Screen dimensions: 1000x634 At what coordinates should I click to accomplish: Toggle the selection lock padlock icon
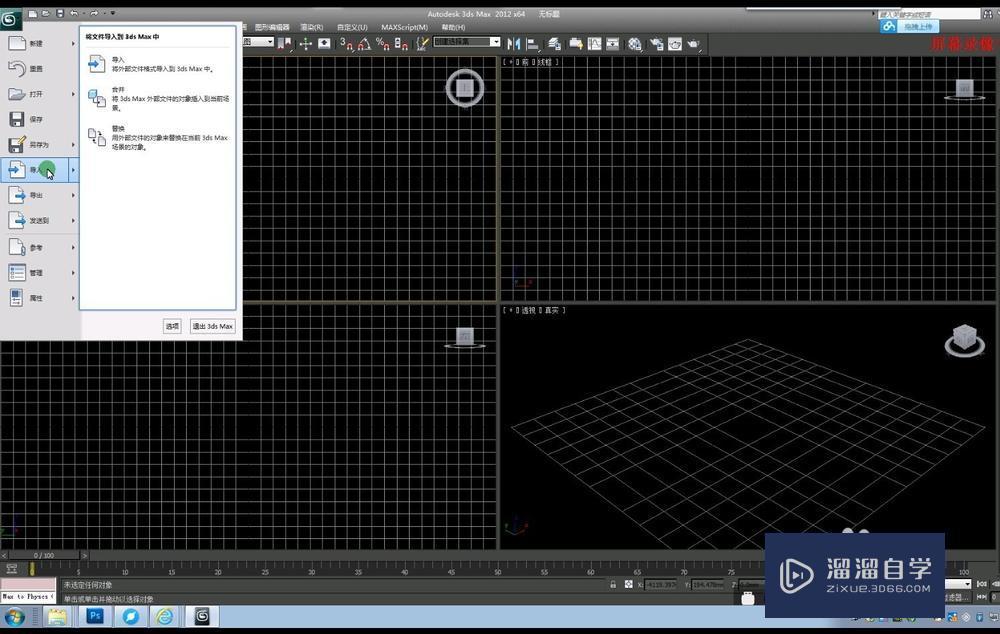[613, 584]
